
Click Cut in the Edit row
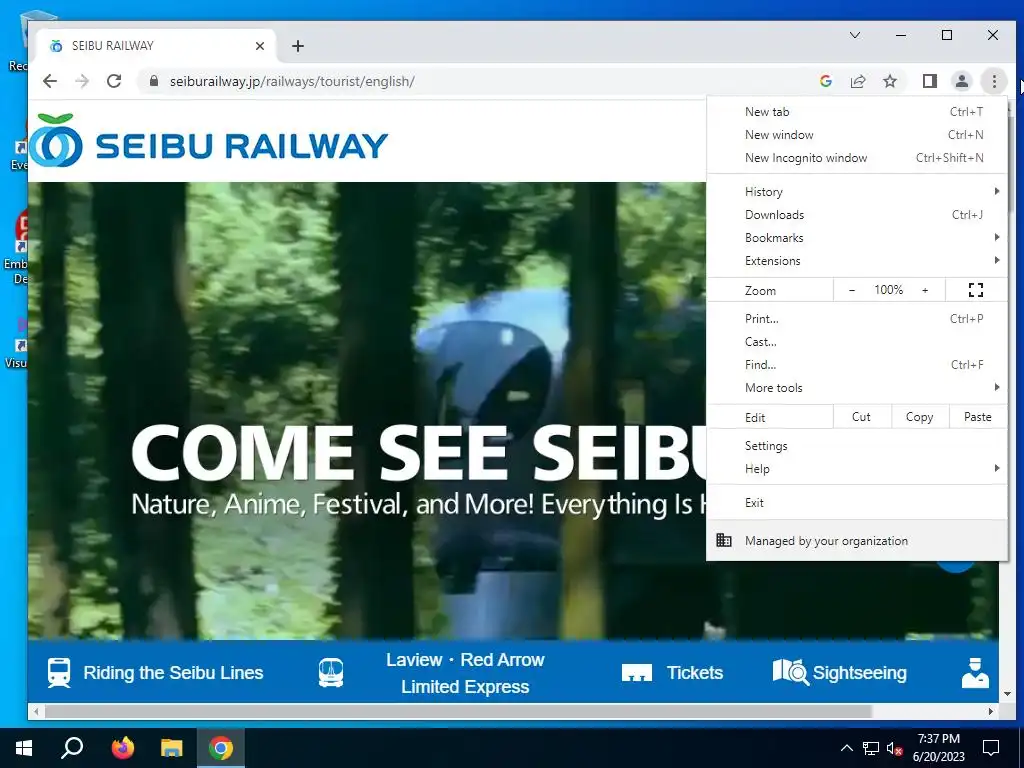pyautogui.click(x=861, y=417)
